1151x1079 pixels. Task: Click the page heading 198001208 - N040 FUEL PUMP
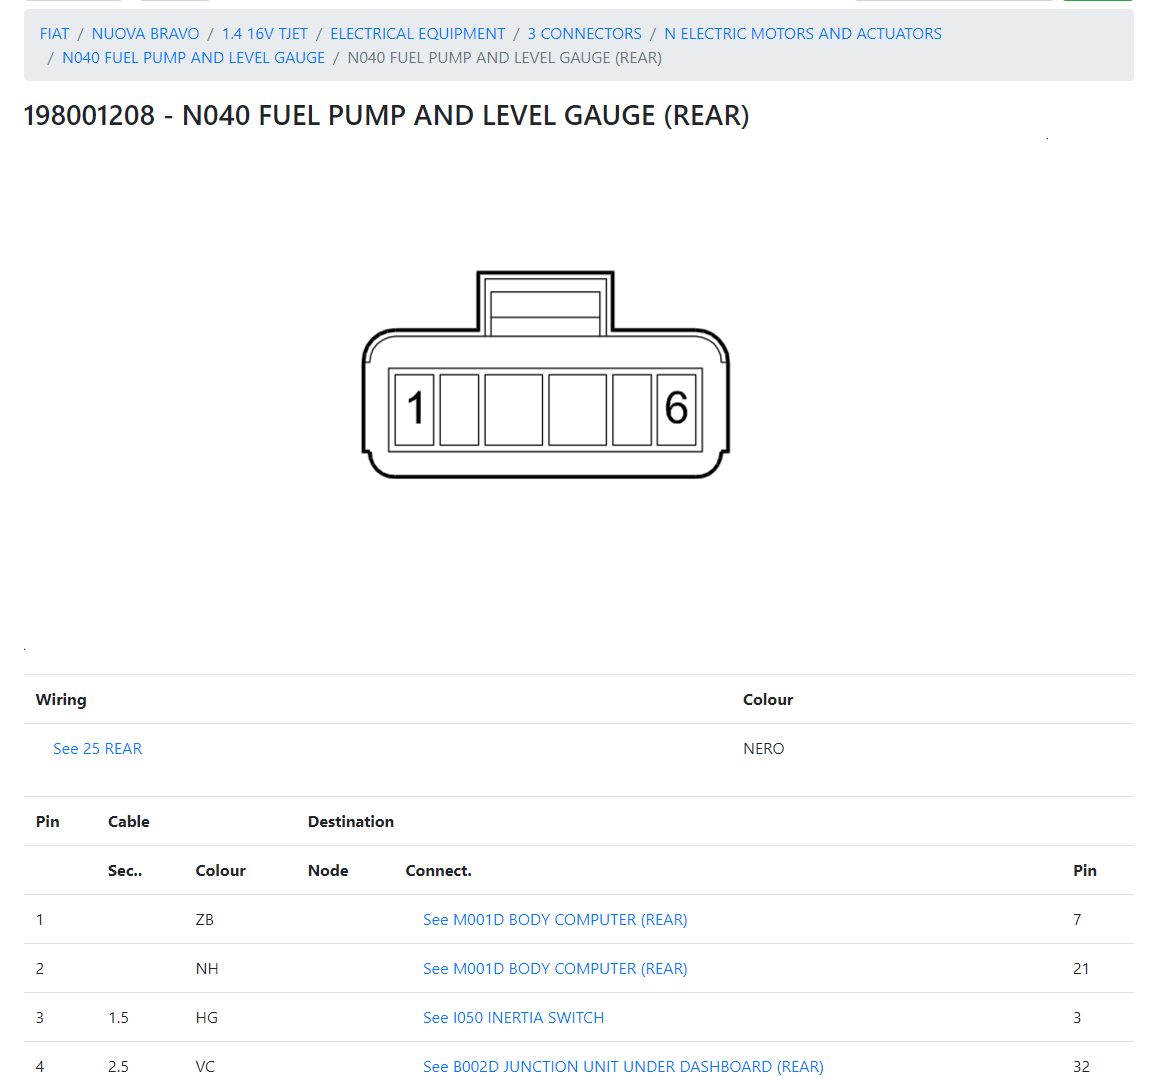click(386, 116)
